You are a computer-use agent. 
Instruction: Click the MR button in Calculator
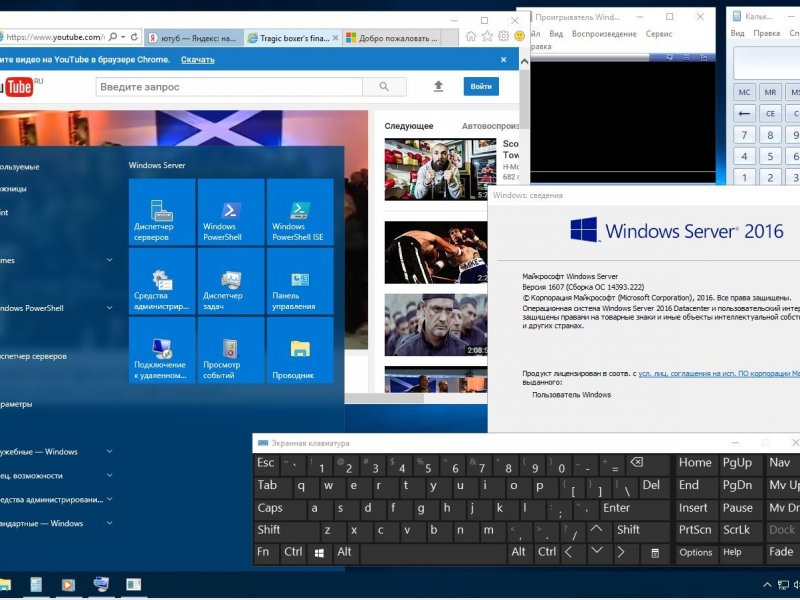click(x=770, y=92)
